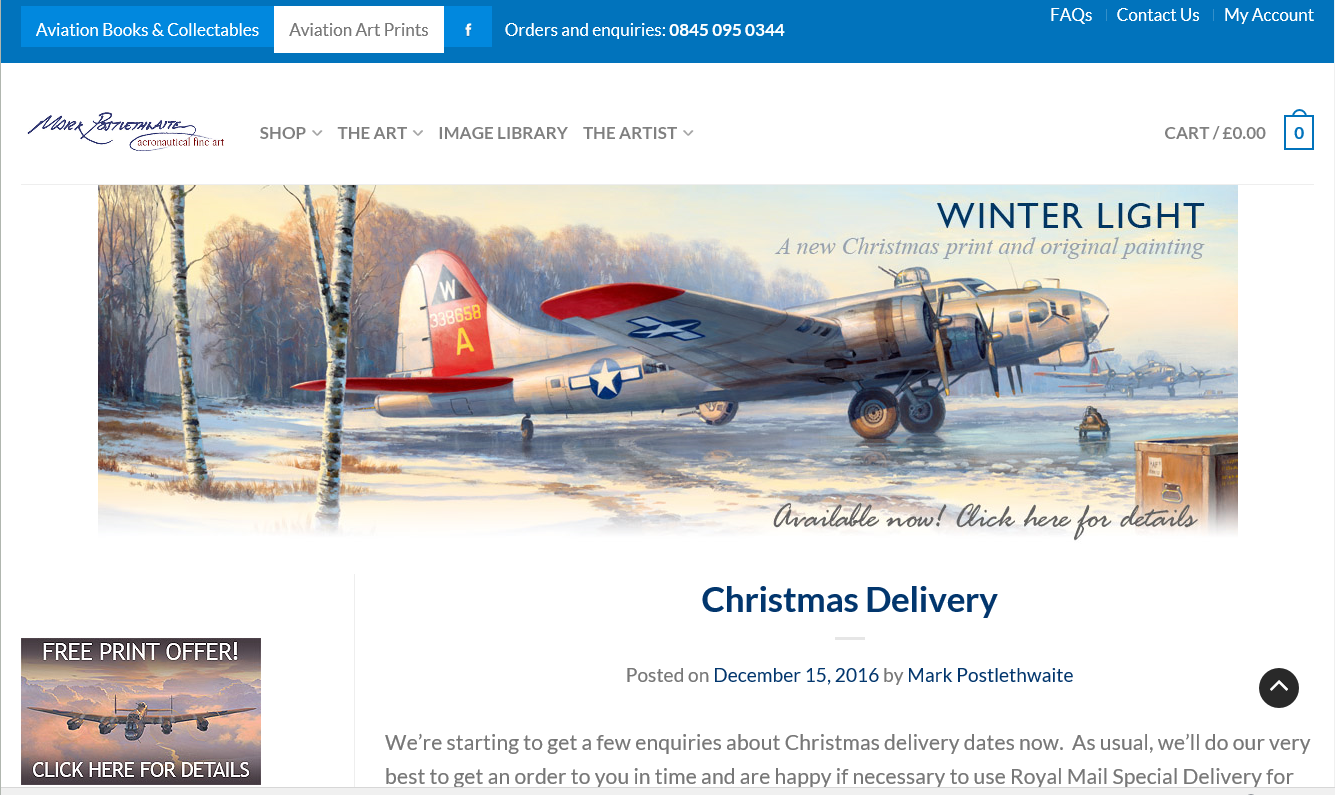The width and height of the screenshot is (1335, 795).
Task: Open the Free Print Offer thumbnail
Action: tap(141, 711)
